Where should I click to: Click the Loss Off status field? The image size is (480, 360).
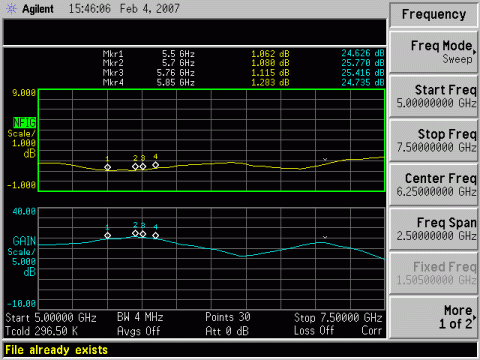pos(314,331)
